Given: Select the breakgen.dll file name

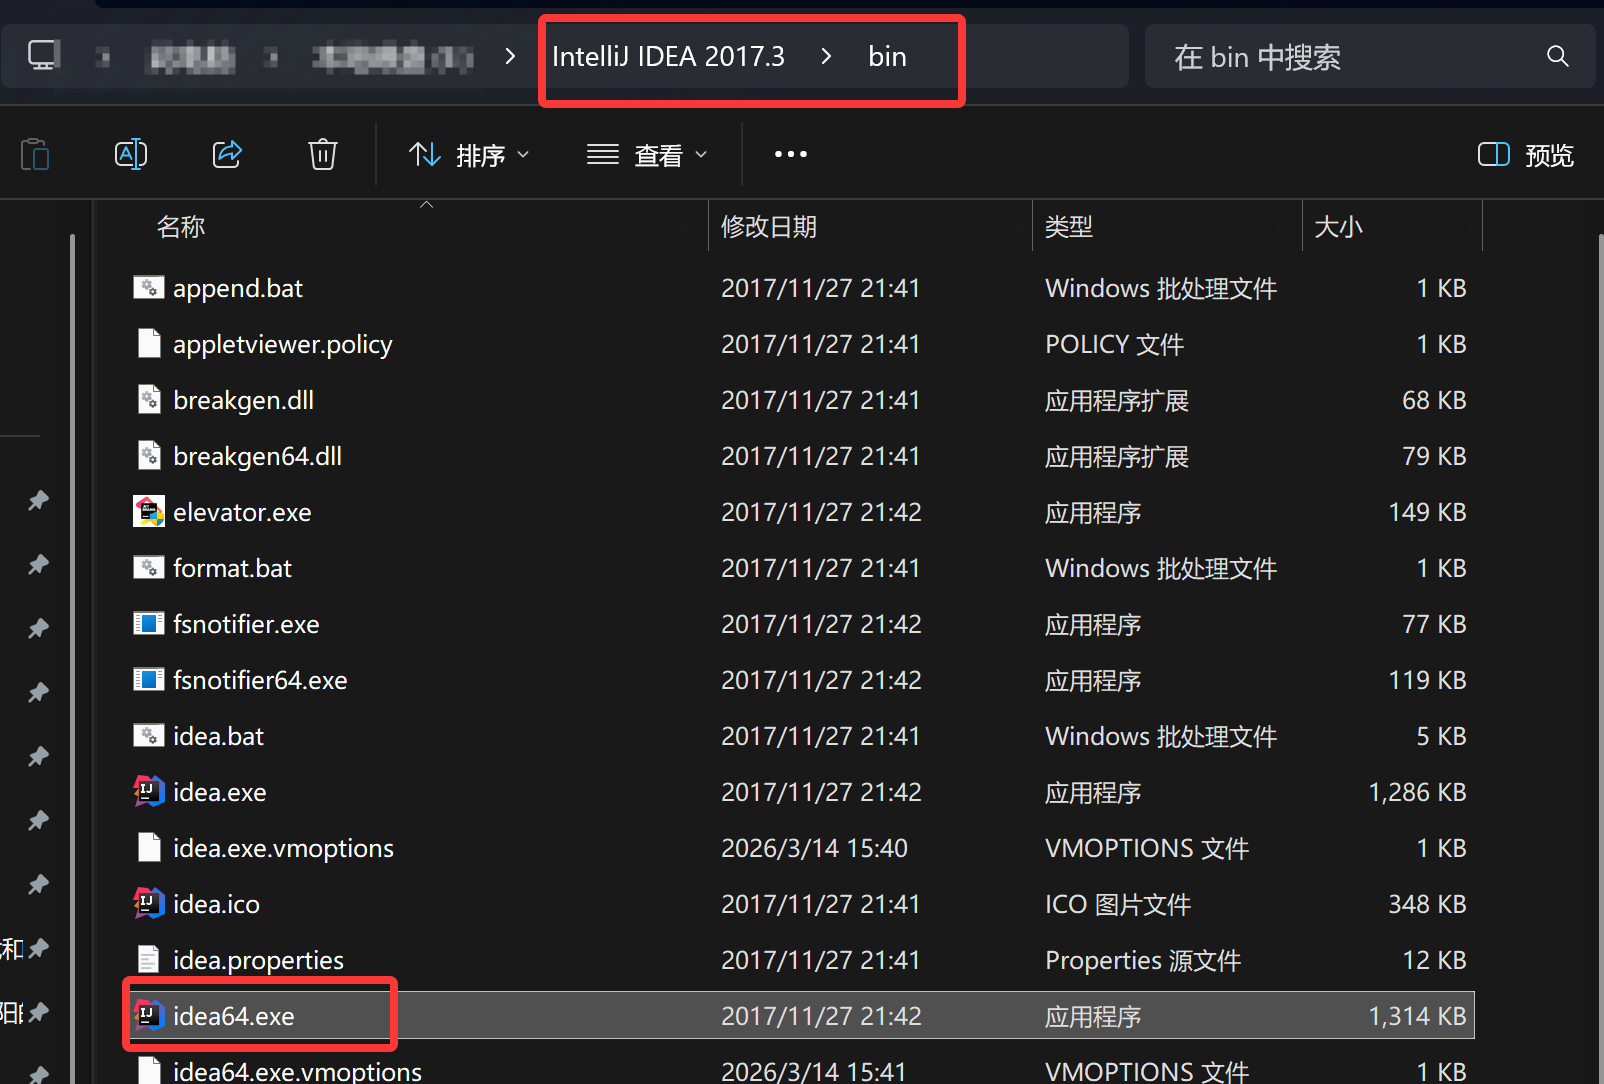Looking at the screenshot, I should click(244, 400).
